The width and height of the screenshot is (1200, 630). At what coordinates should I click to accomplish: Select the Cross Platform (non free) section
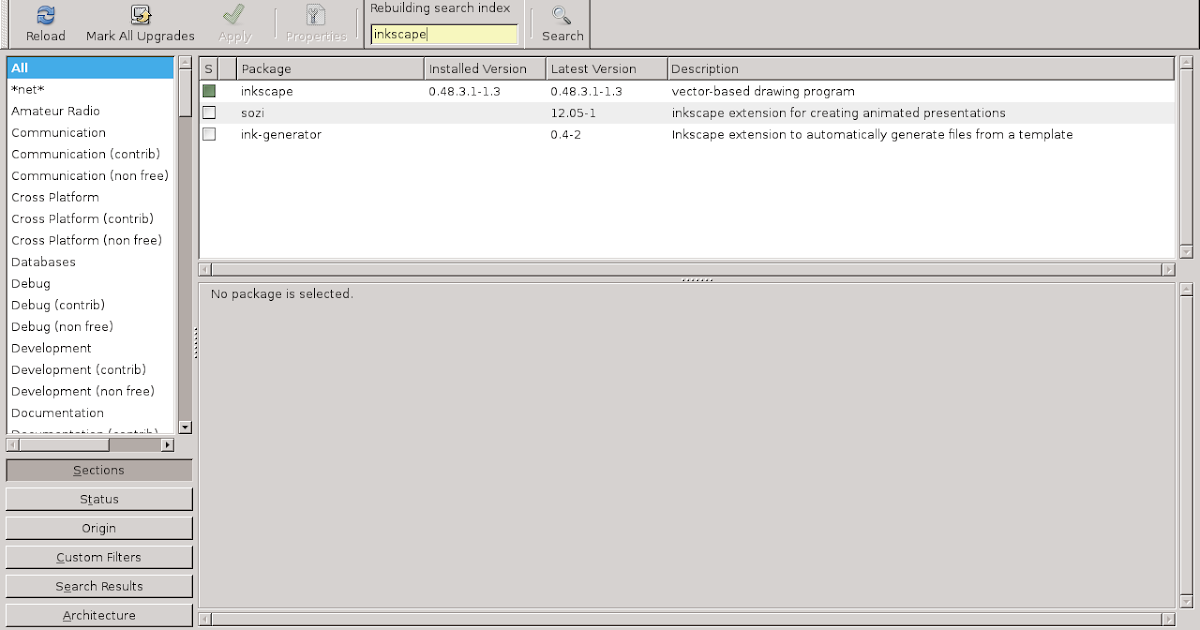coord(90,240)
